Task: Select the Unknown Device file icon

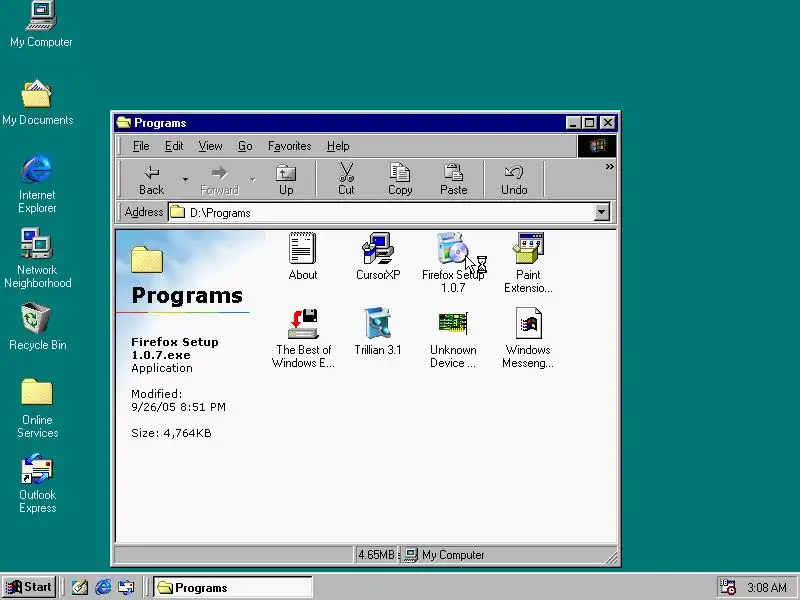Action: pyautogui.click(x=453, y=323)
